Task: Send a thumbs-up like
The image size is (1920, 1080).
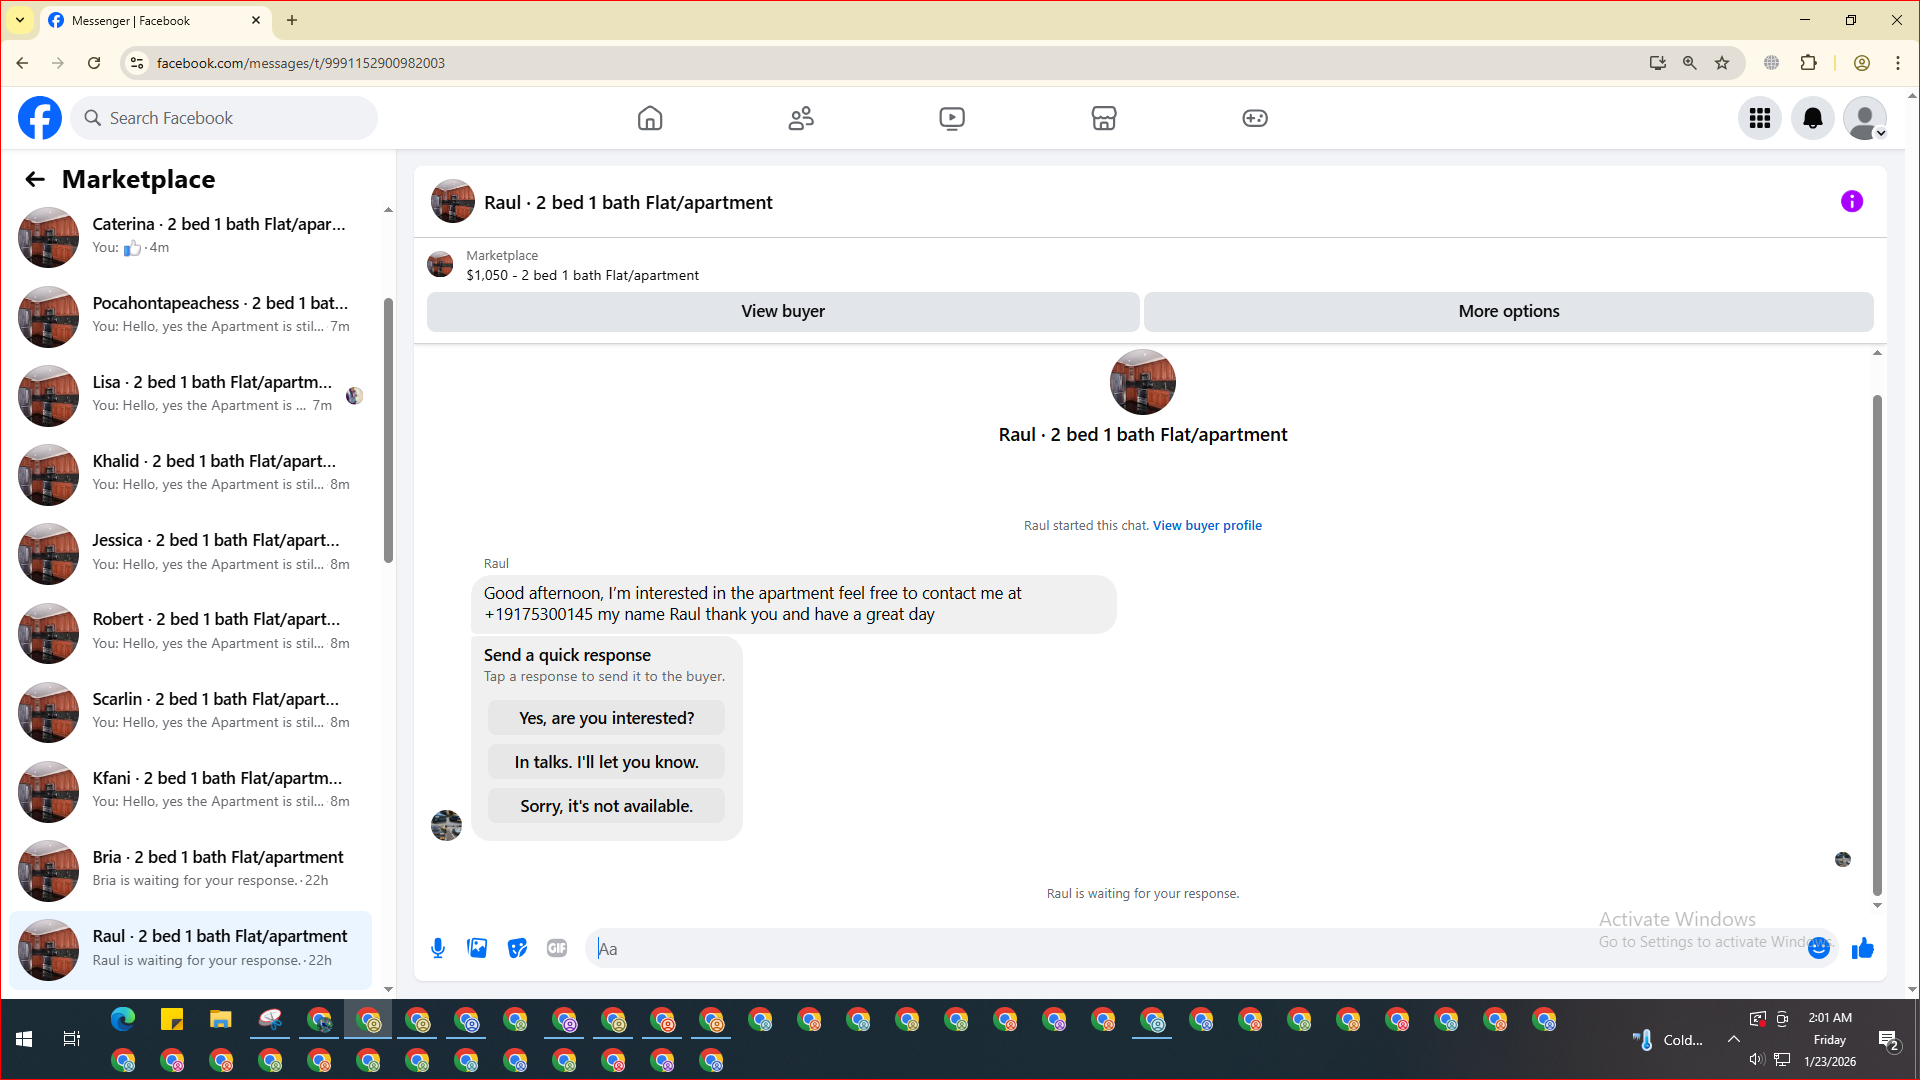Action: click(1862, 948)
